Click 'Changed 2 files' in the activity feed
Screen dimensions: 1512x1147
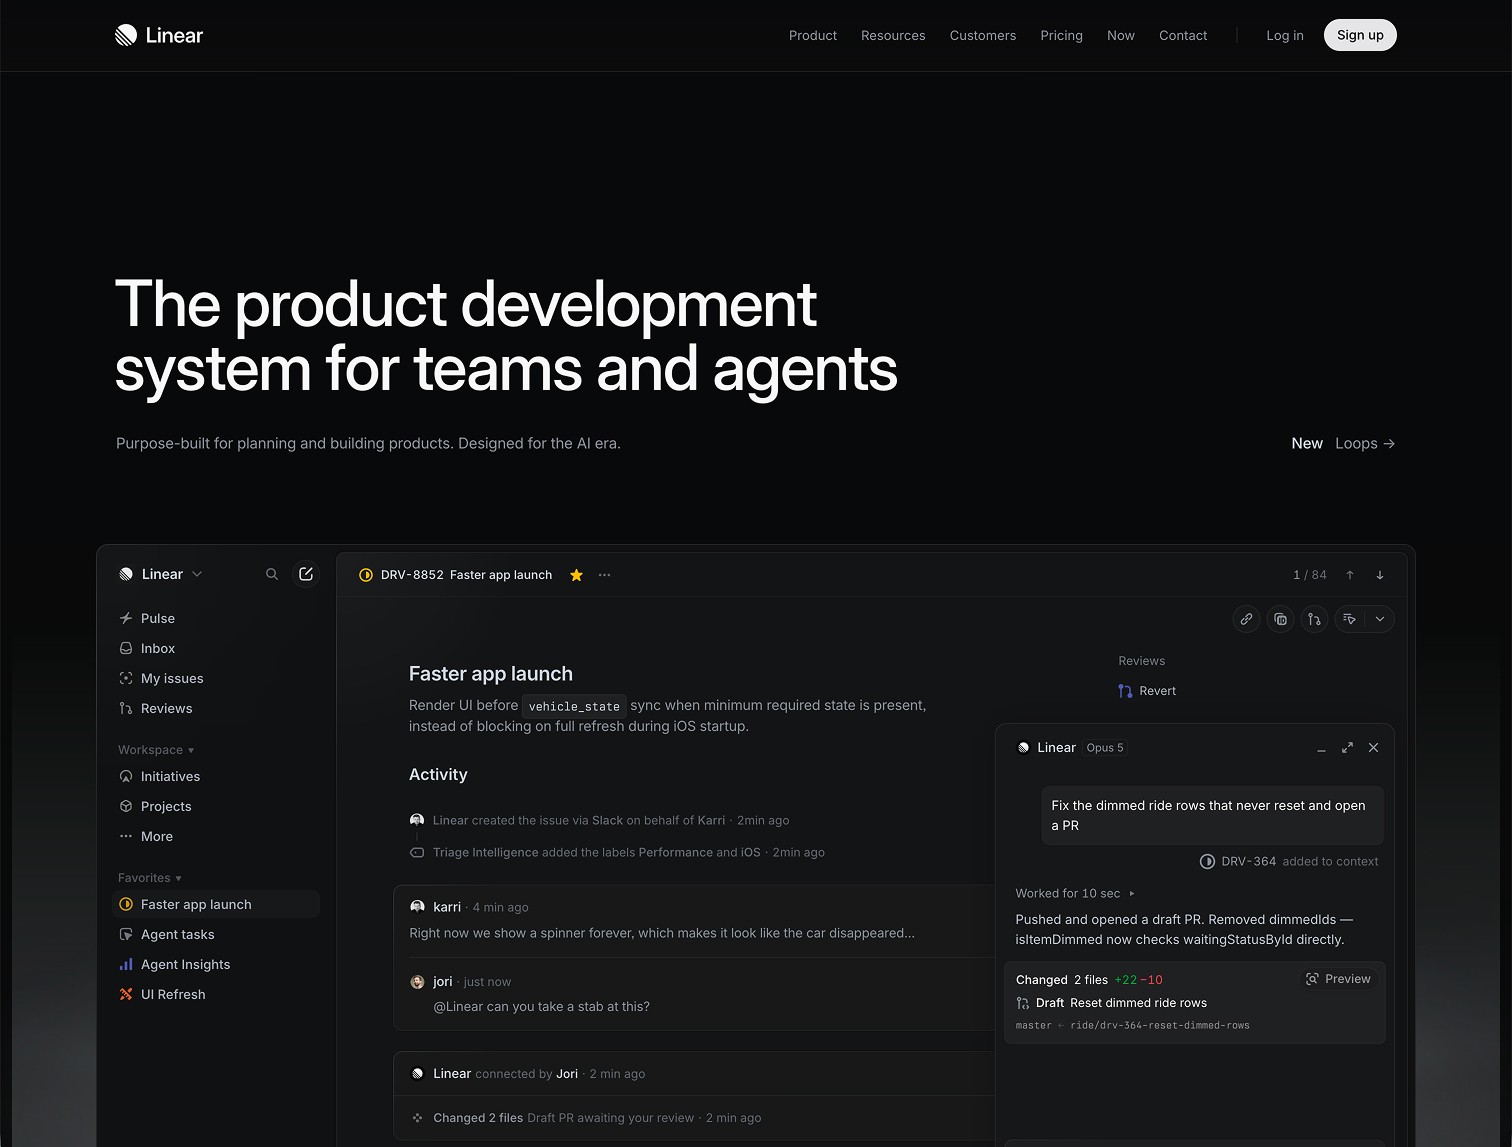pyautogui.click(x=478, y=1118)
